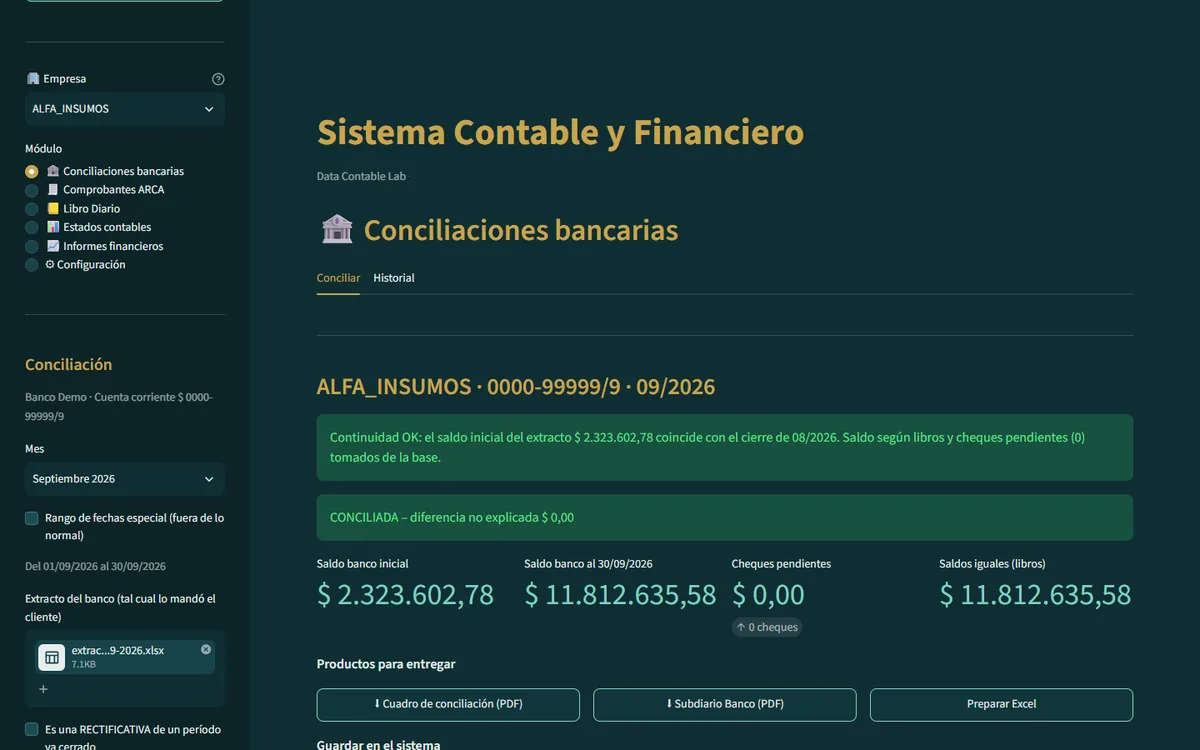Click the Saldo banco al 30/09/2026 value
Screen dimensions: 1200x750
(620, 595)
